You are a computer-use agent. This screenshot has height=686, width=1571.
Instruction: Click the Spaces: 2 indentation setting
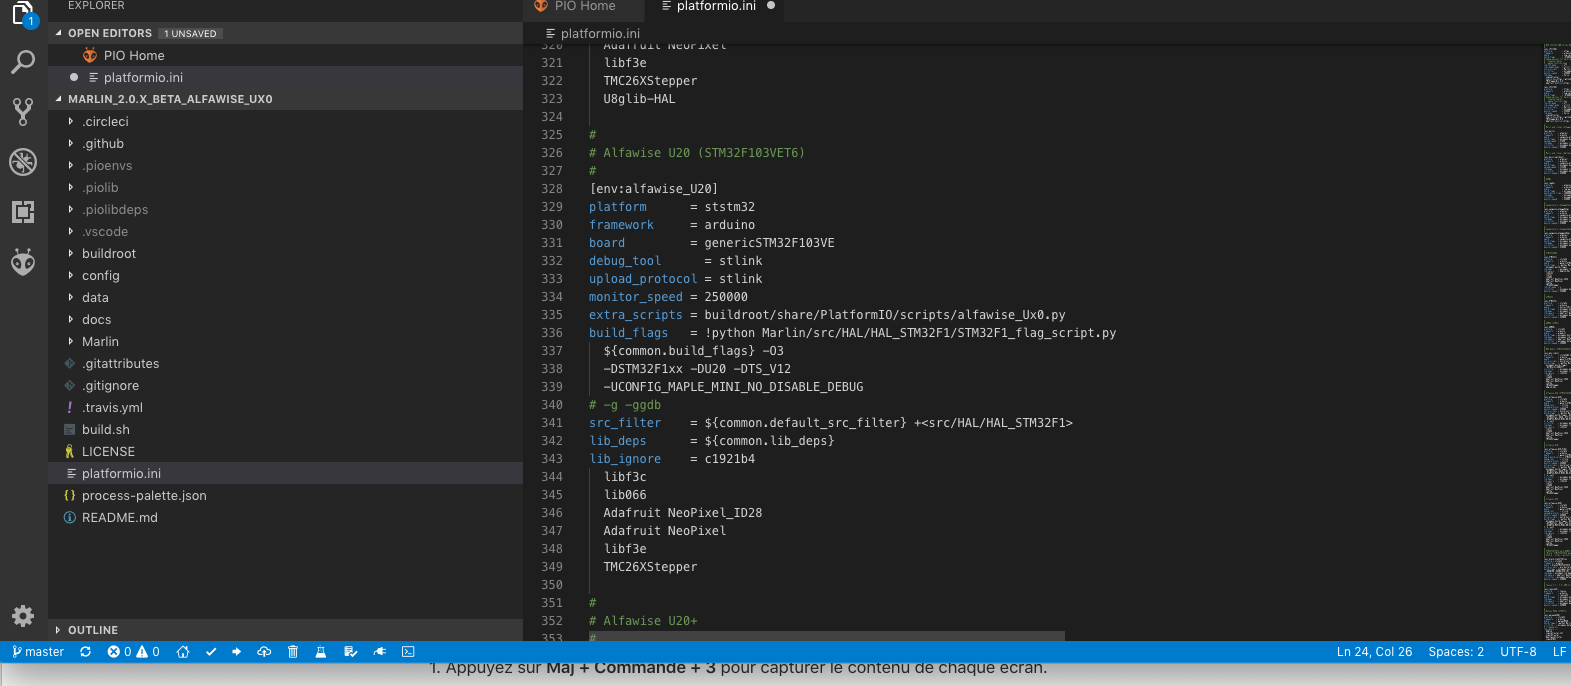coord(1455,652)
